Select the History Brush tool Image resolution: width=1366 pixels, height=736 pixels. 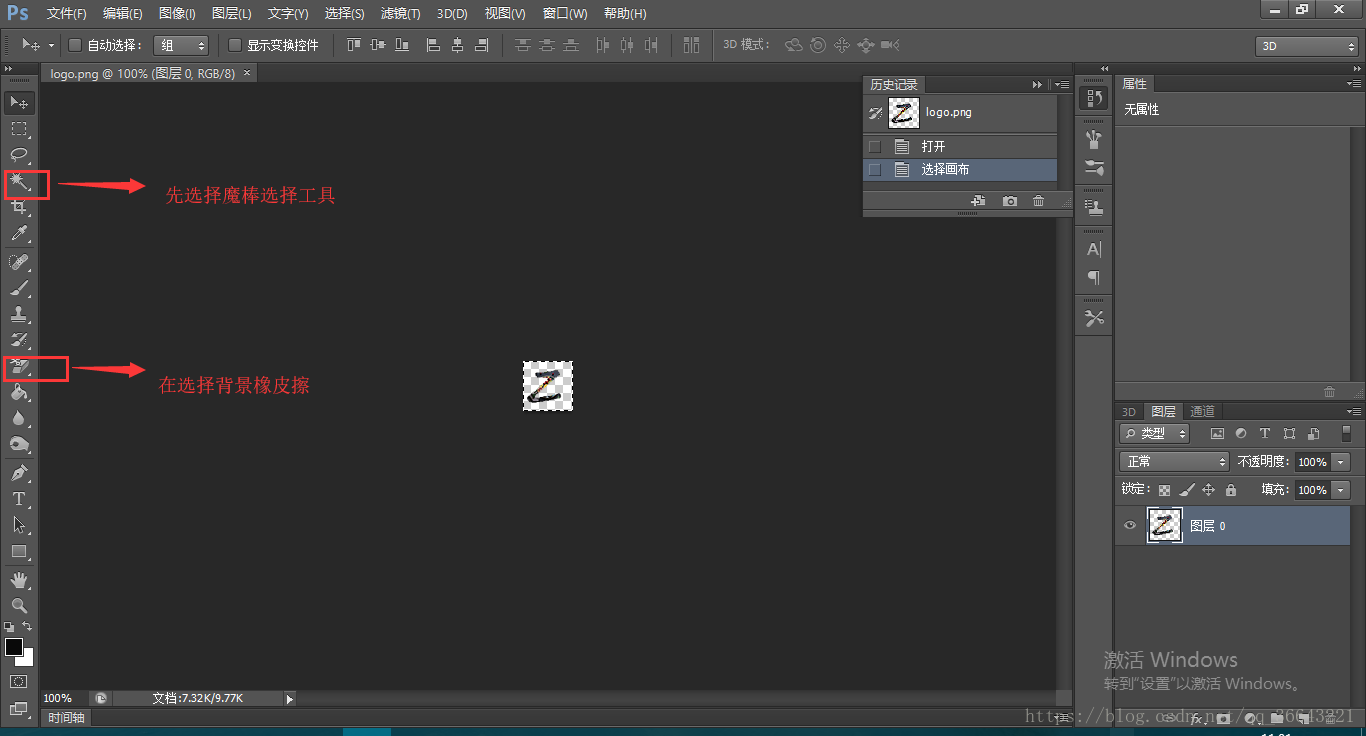pyautogui.click(x=19, y=340)
